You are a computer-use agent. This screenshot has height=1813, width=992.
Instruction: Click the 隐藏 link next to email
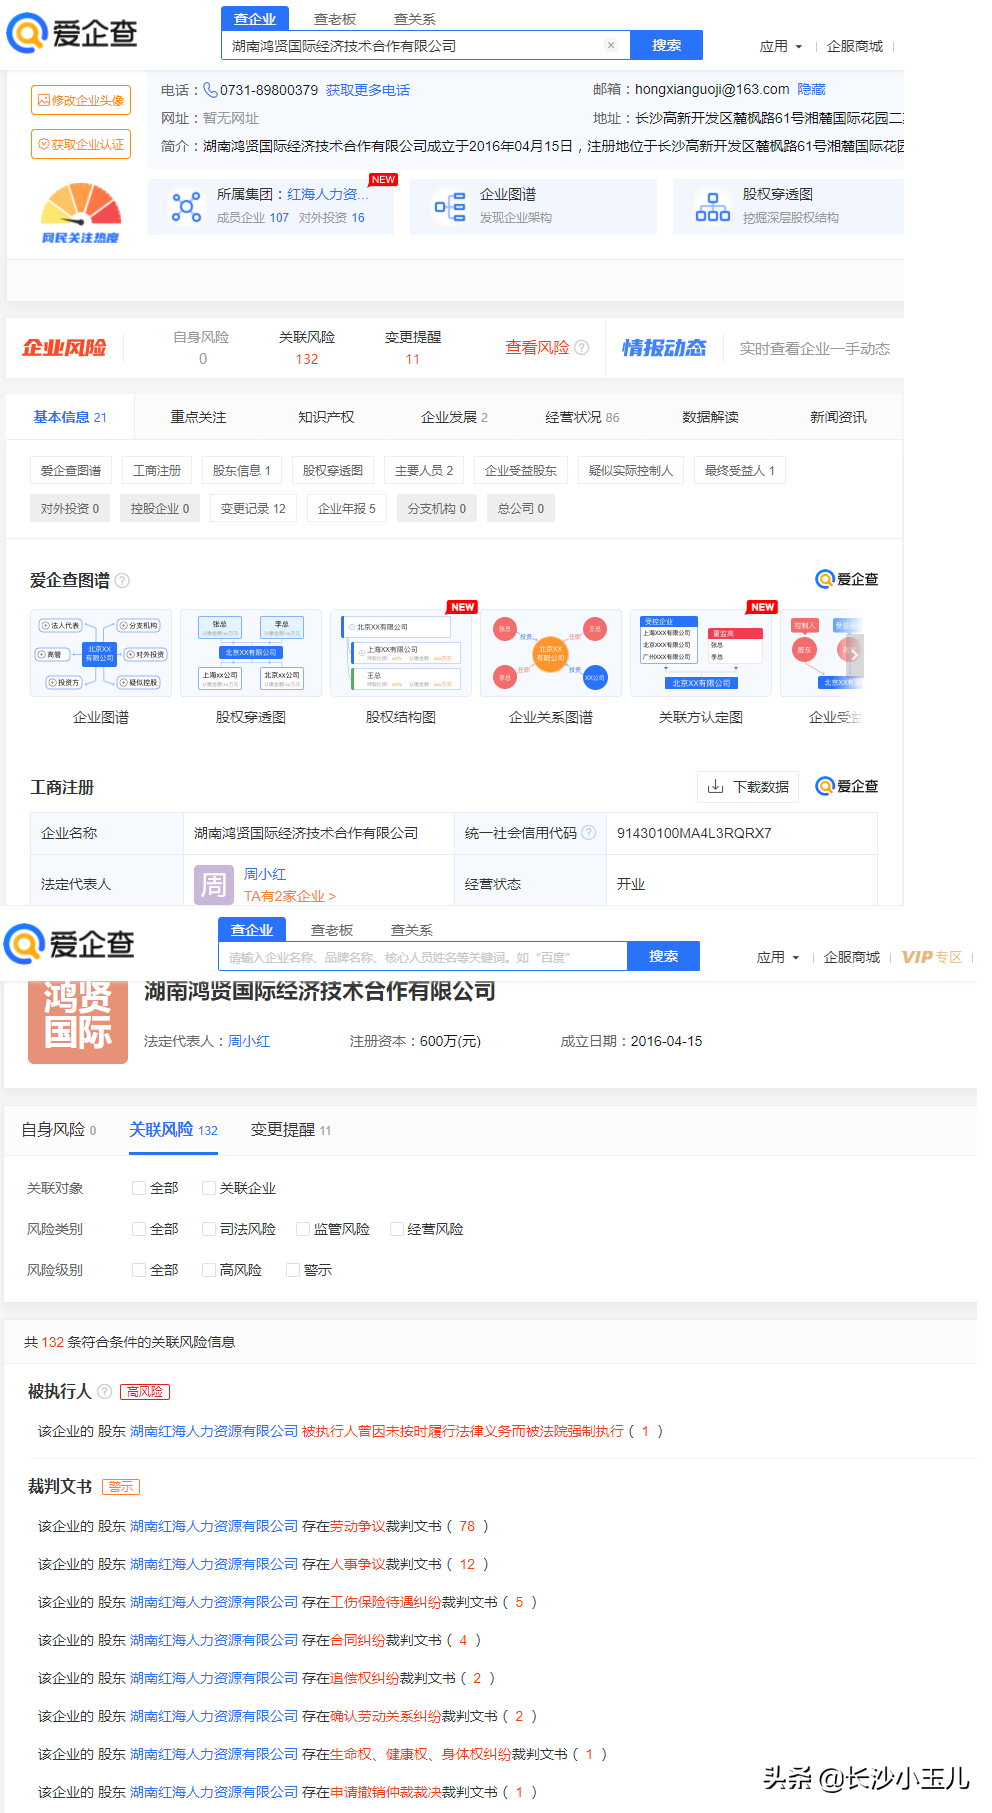812,89
